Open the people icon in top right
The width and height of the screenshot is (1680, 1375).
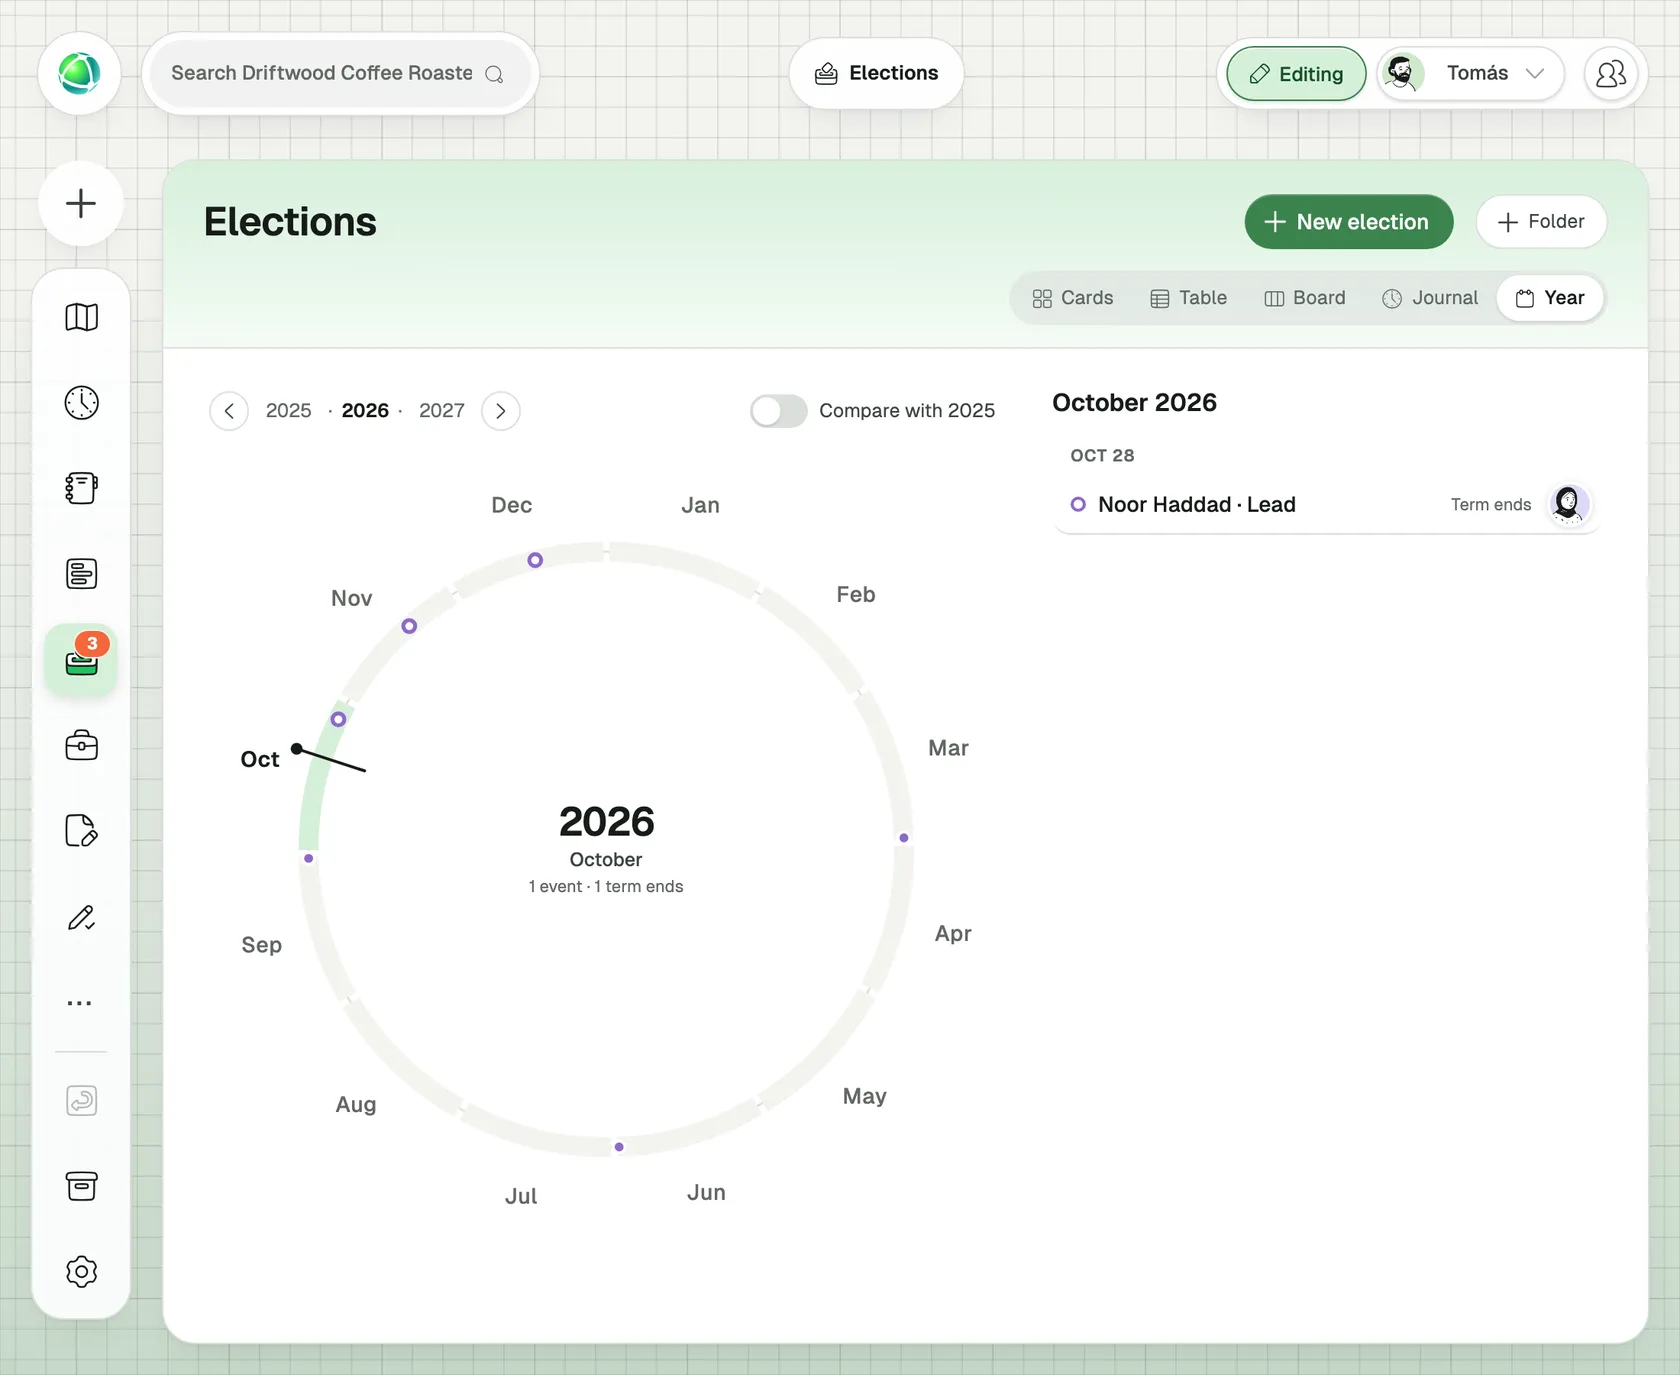pyautogui.click(x=1611, y=74)
